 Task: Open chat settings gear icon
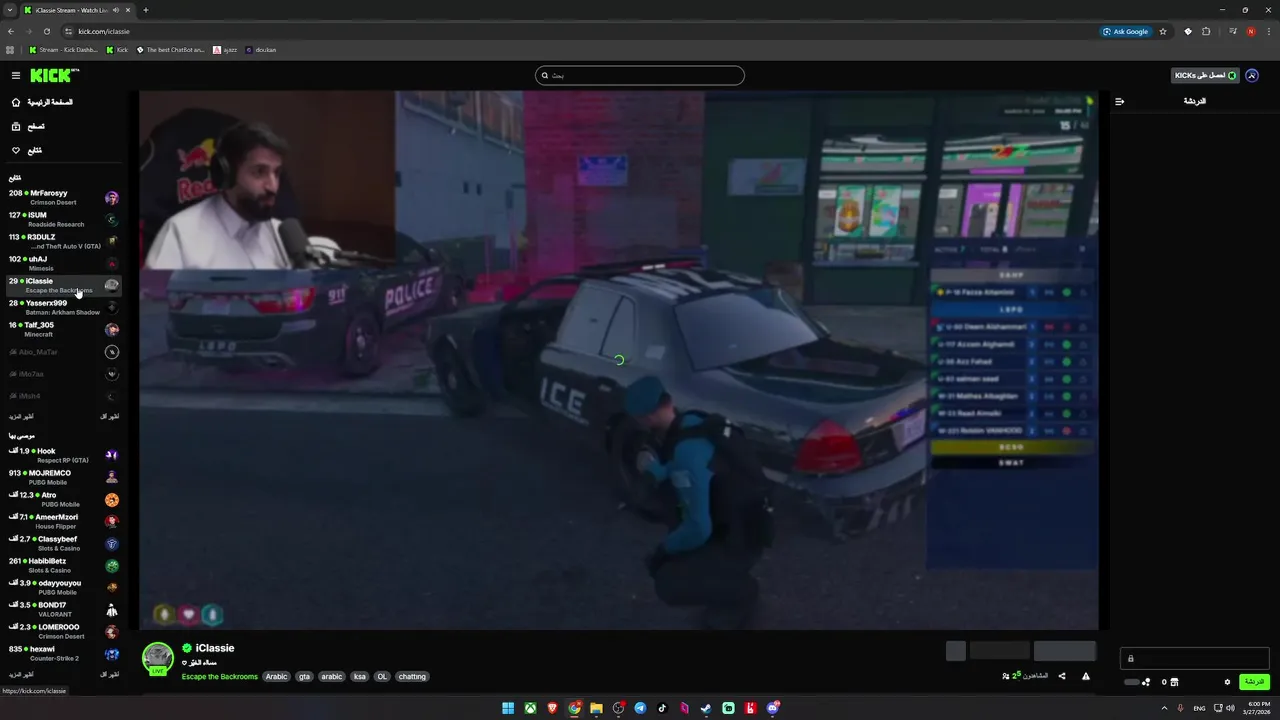point(1228,682)
